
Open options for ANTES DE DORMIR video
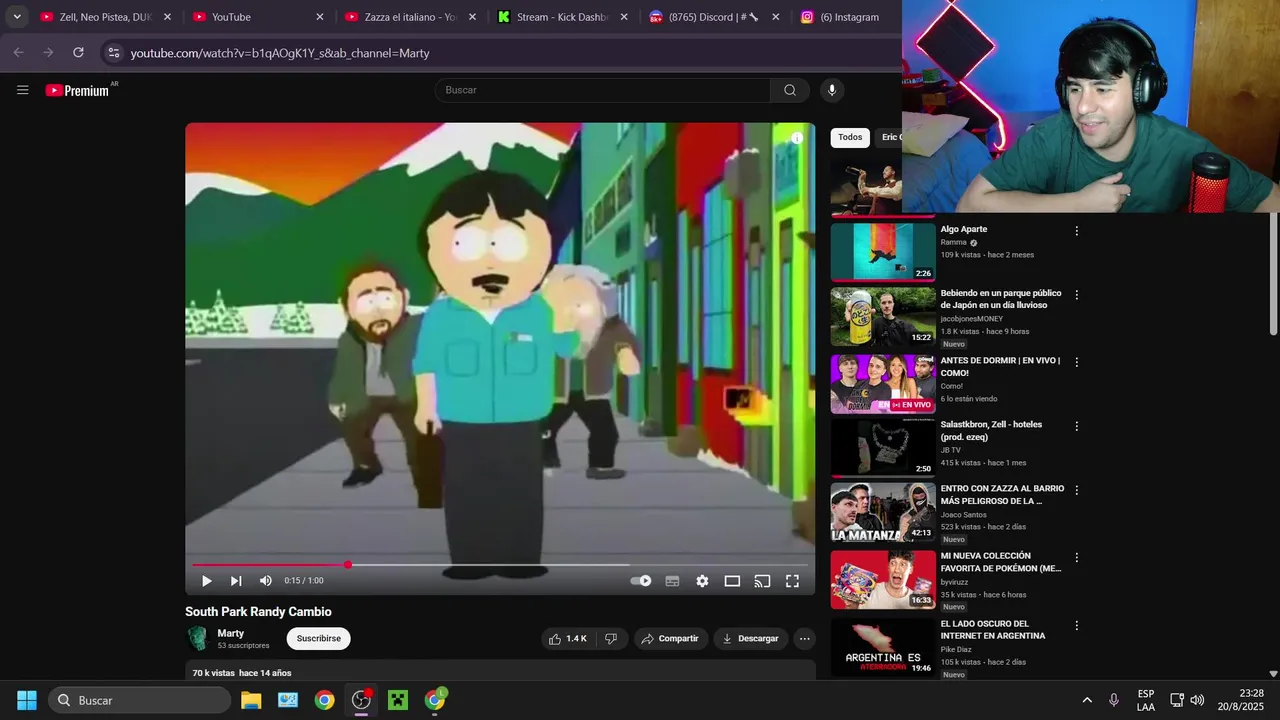click(x=1077, y=362)
